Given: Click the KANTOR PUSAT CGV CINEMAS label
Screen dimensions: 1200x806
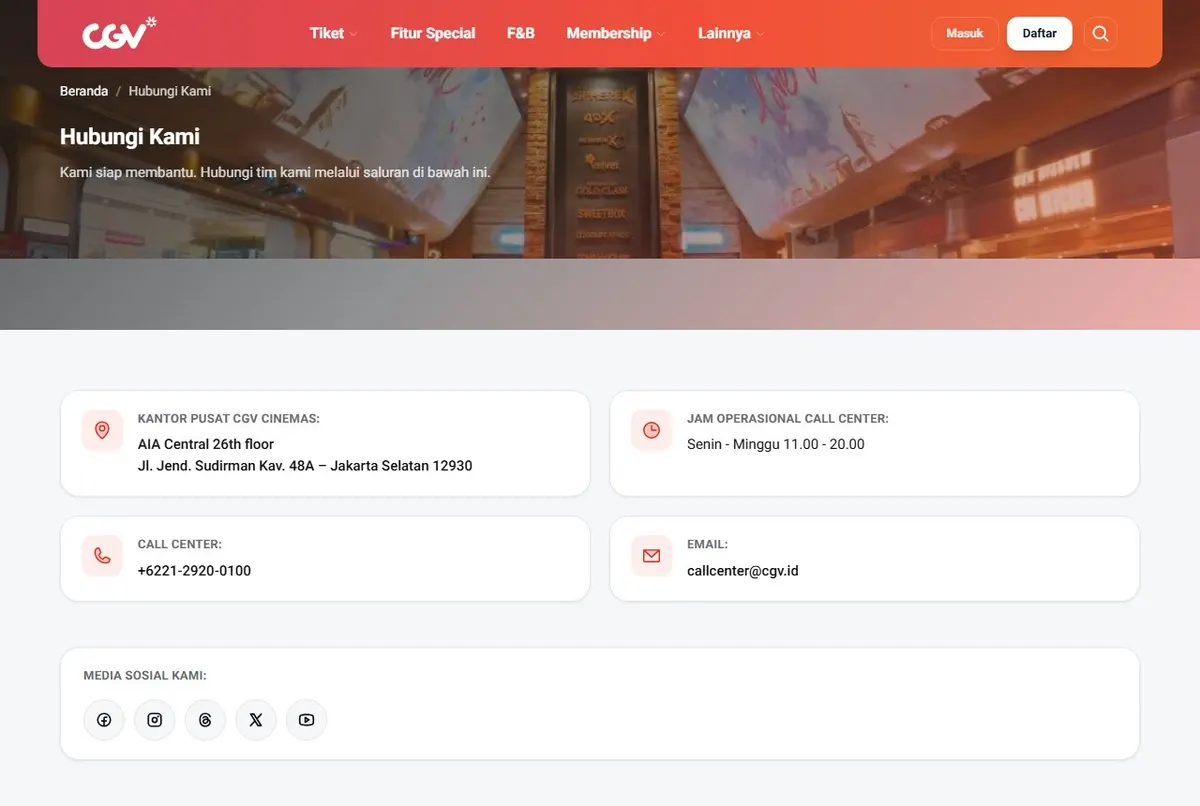Looking at the screenshot, I should (229, 419).
